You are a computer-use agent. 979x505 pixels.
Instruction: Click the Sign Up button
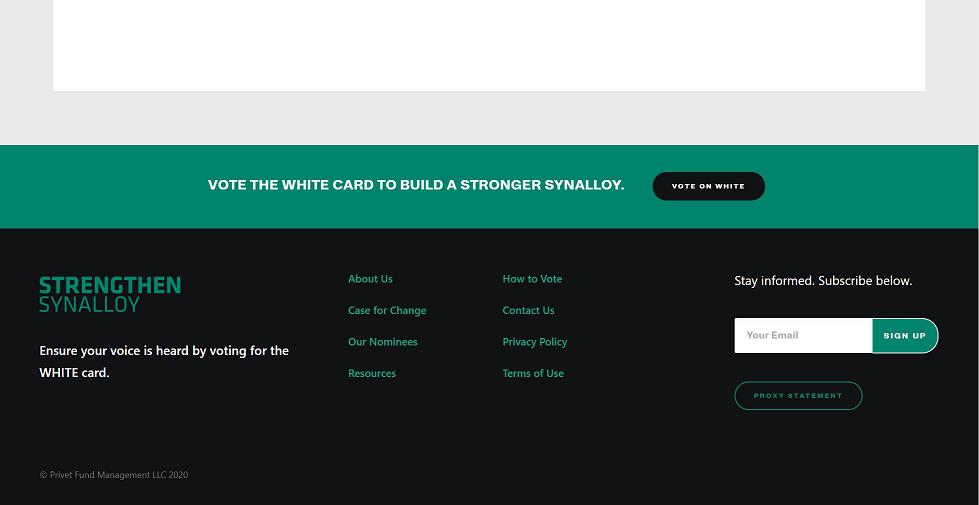(x=904, y=336)
